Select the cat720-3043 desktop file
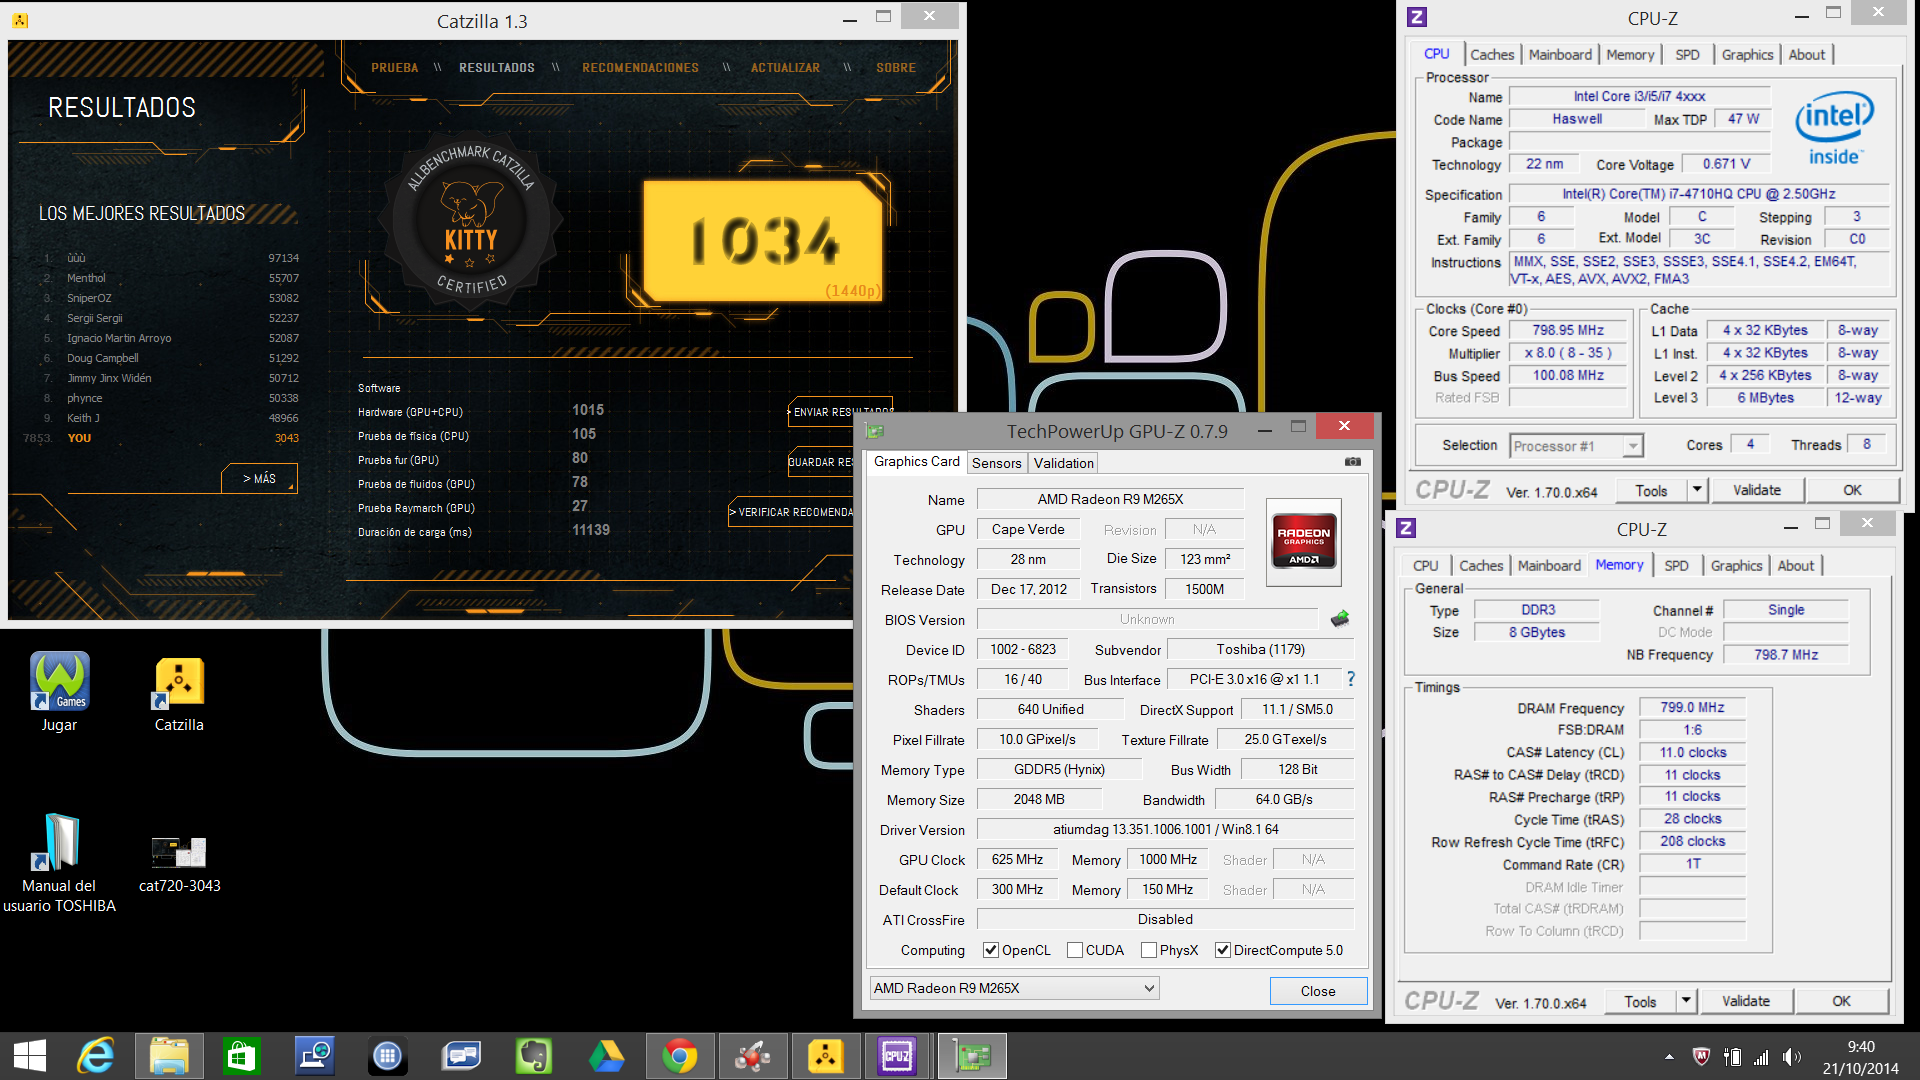The image size is (1920, 1080). pos(179,864)
